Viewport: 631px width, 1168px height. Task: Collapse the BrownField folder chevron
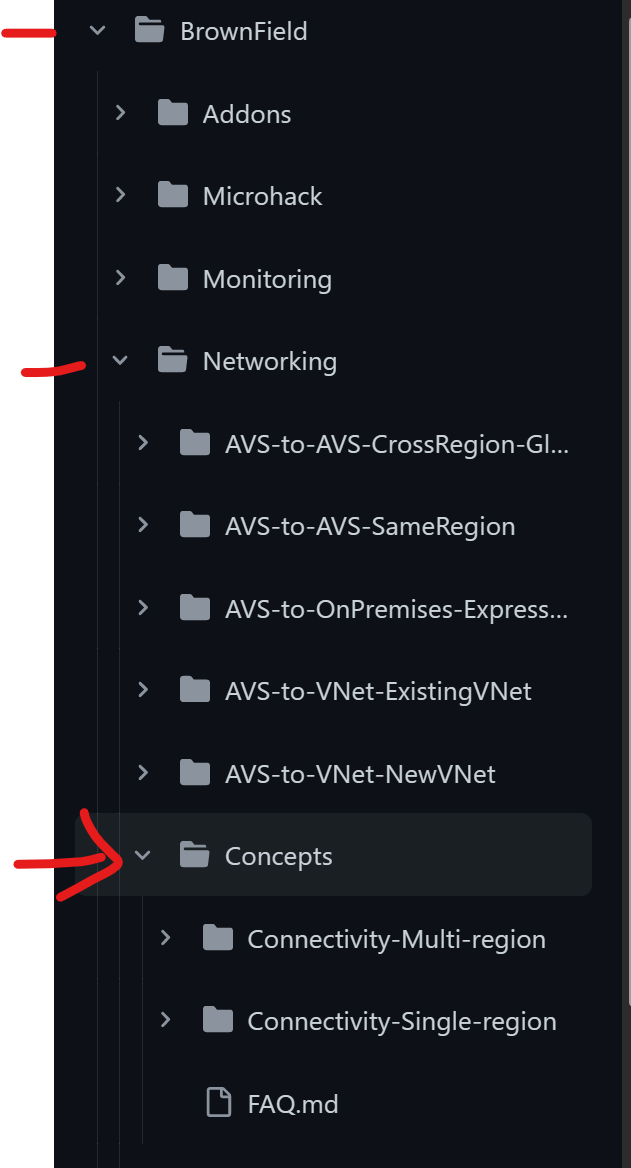point(96,30)
